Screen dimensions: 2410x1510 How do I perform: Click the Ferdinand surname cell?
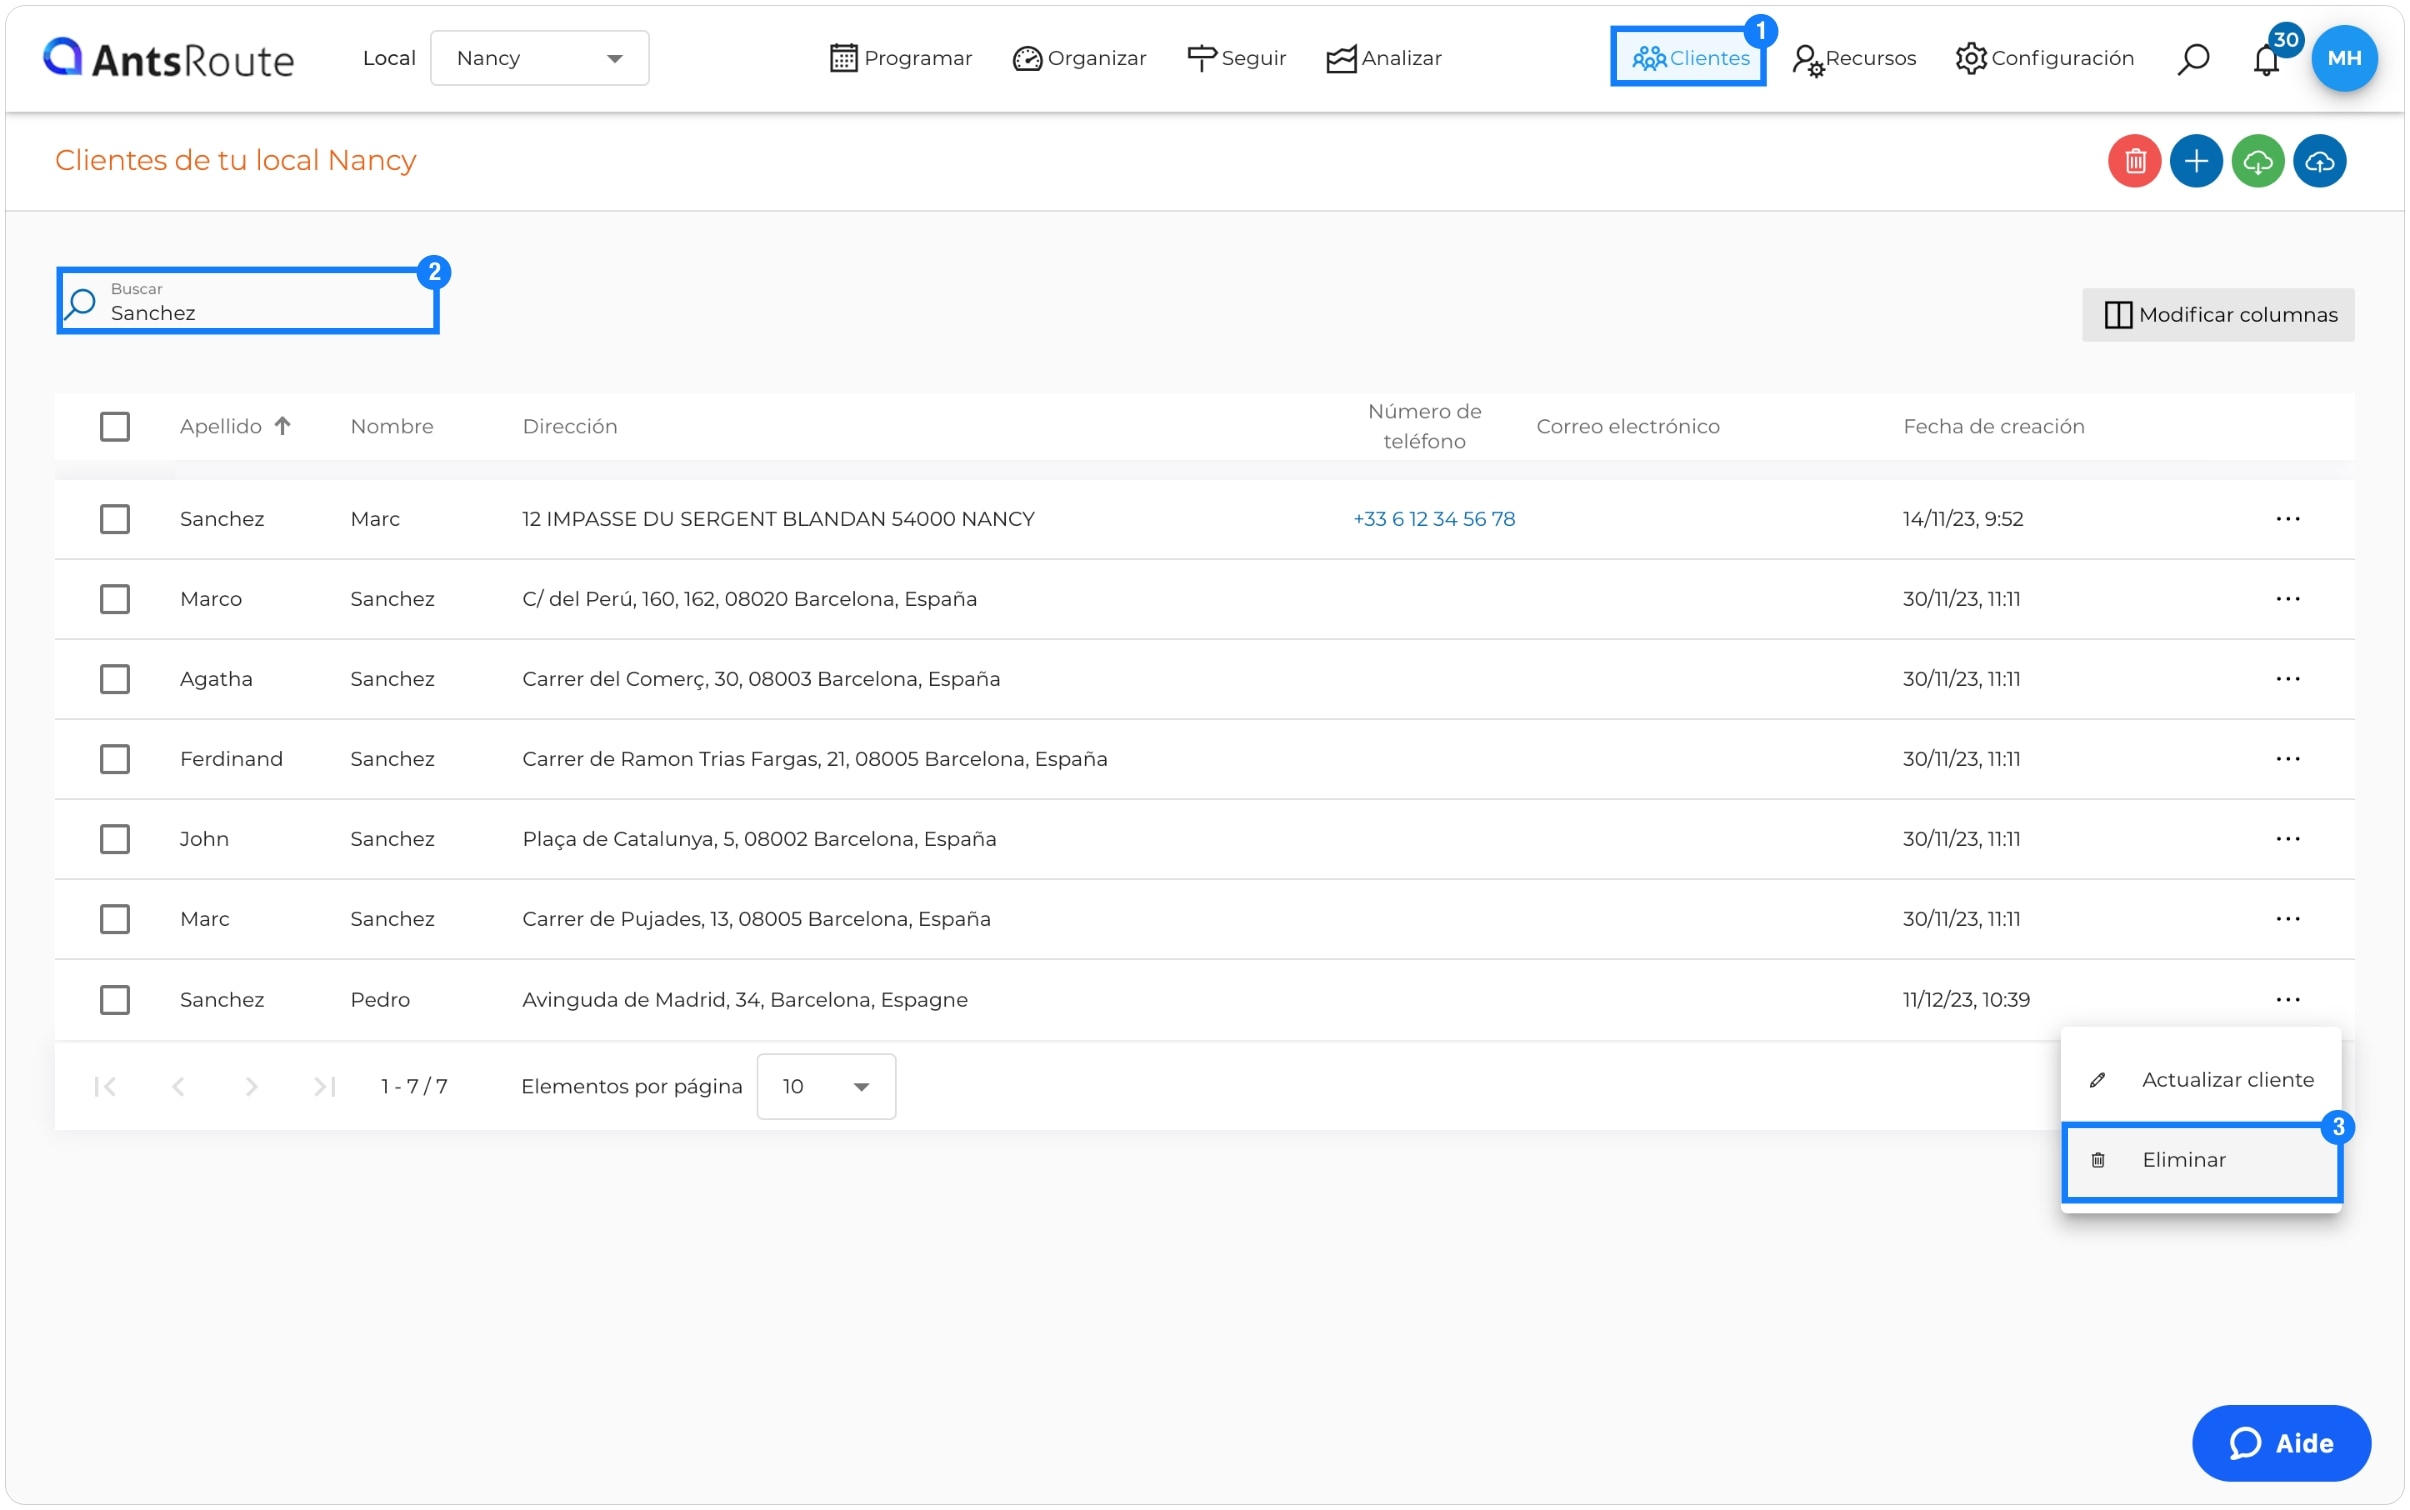(x=231, y=759)
